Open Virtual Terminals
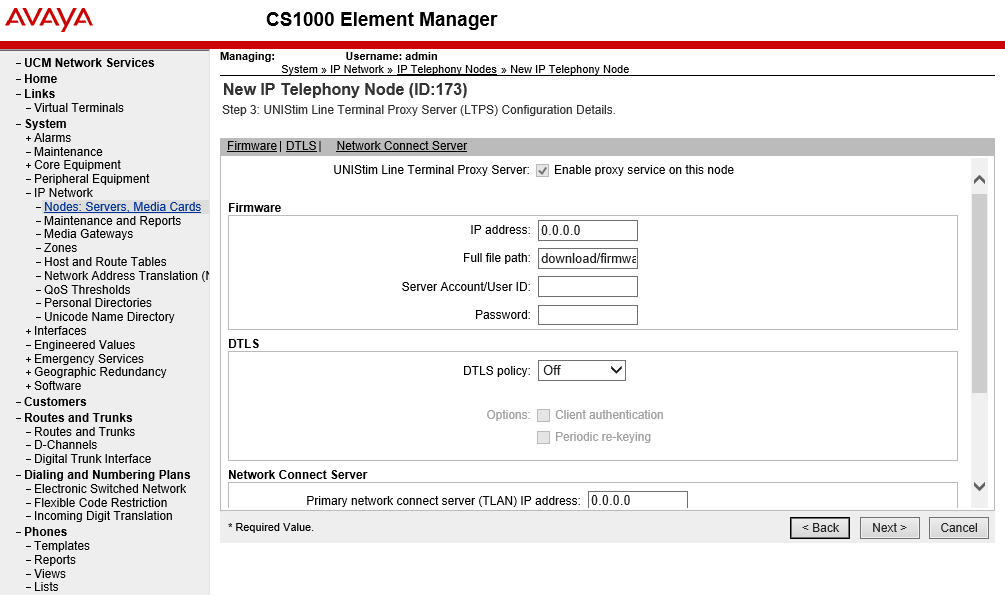The width and height of the screenshot is (1005, 595). (79, 108)
